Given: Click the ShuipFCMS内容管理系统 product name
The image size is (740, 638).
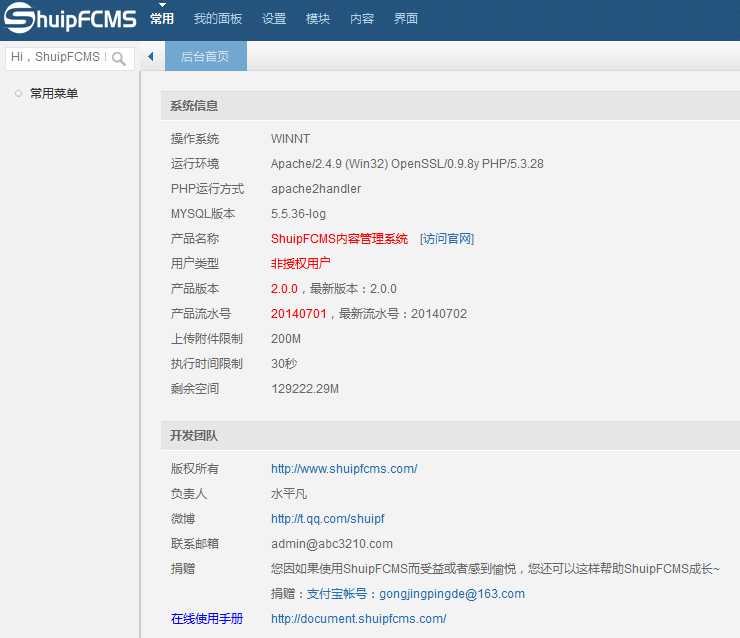Looking at the screenshot, I should coord(339,239).
